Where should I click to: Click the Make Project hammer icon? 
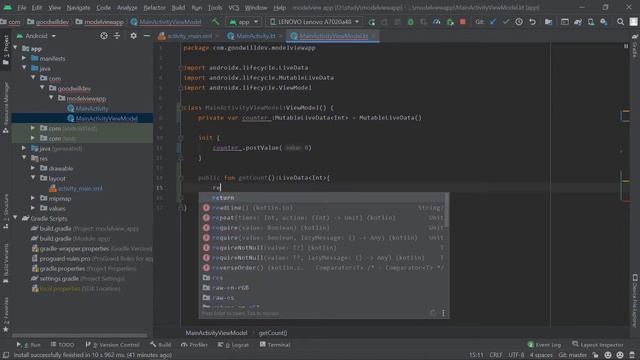tap(215, 22)
